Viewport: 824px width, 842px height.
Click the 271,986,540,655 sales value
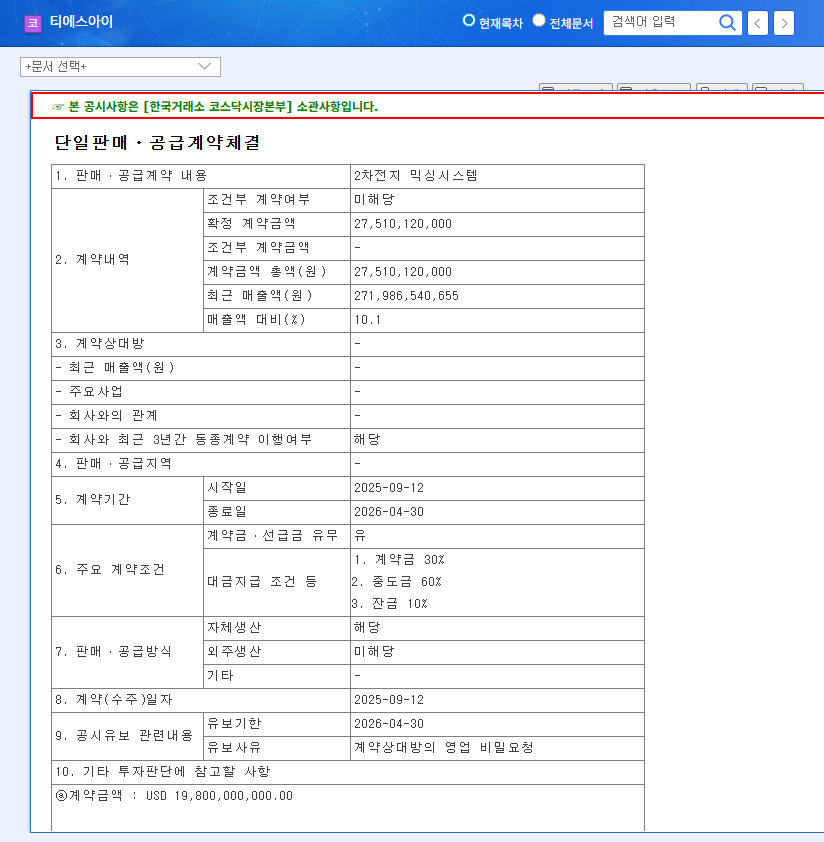click(406, 296)
